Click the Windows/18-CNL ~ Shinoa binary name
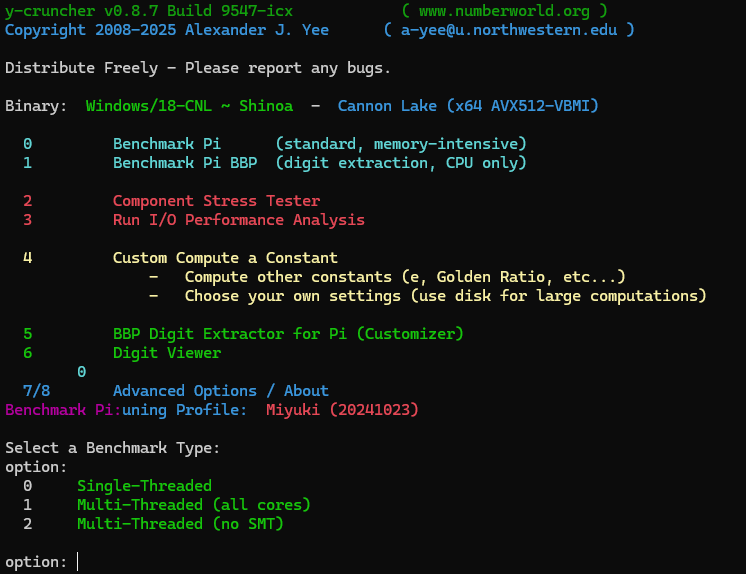This screenshot has width=746, height=574. (189, 106)
